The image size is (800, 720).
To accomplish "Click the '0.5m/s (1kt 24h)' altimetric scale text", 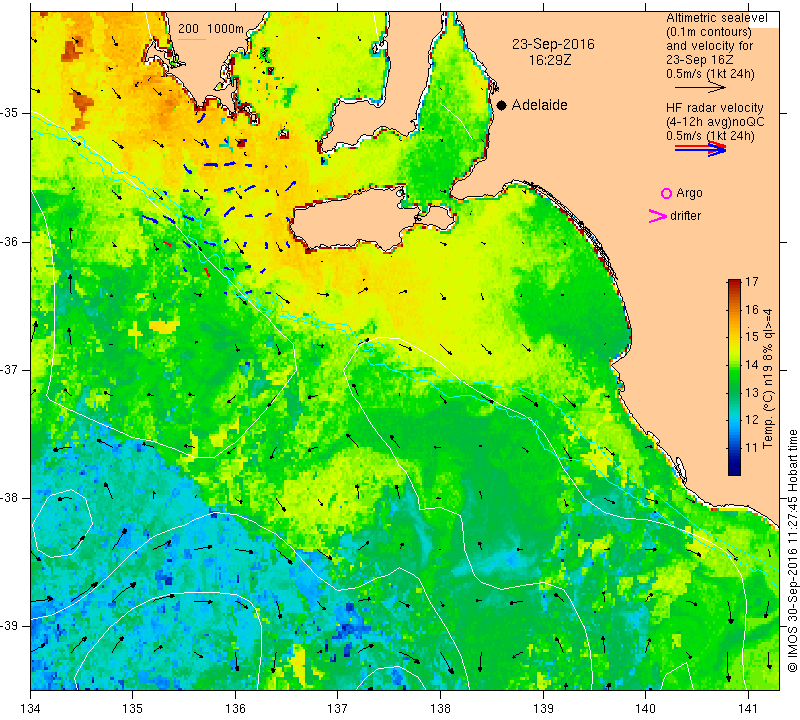I will (x=710, y=74).
